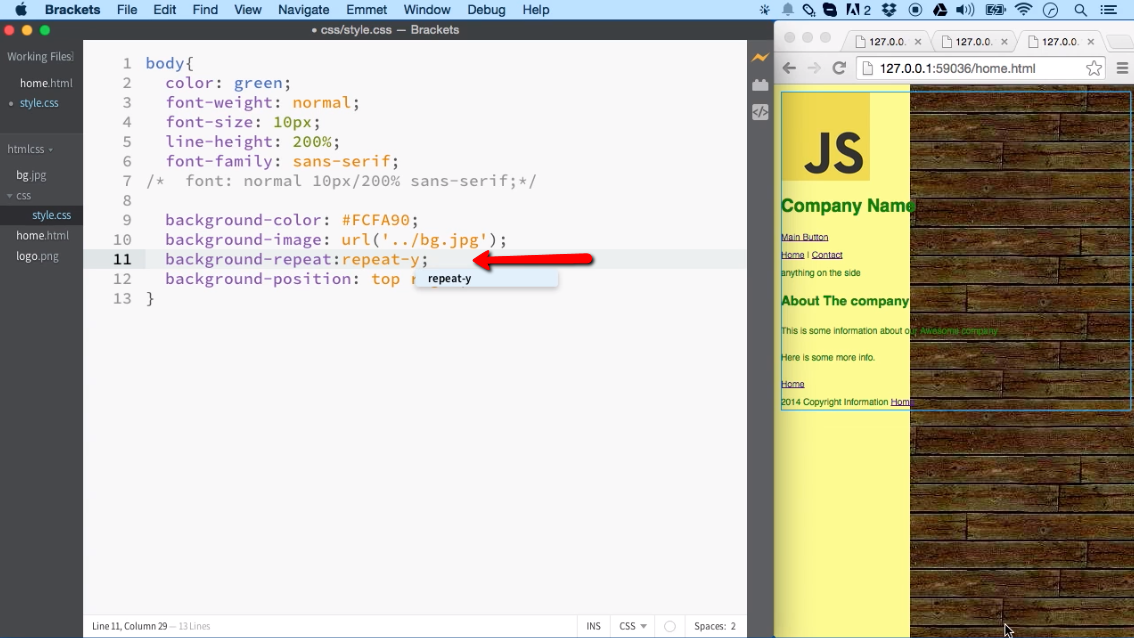This screenshot has width=1134, height=638.
Task: Click the notification bell menu bar icon
Action: click(x=788, y=9)
